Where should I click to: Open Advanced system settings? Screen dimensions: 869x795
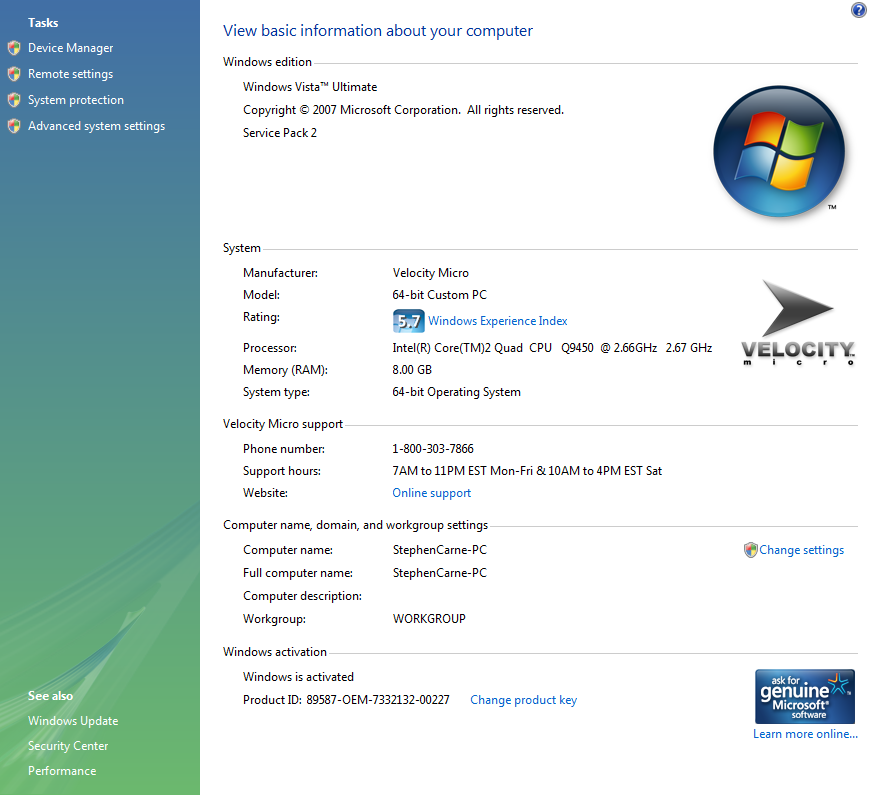(x=96, y=126)
